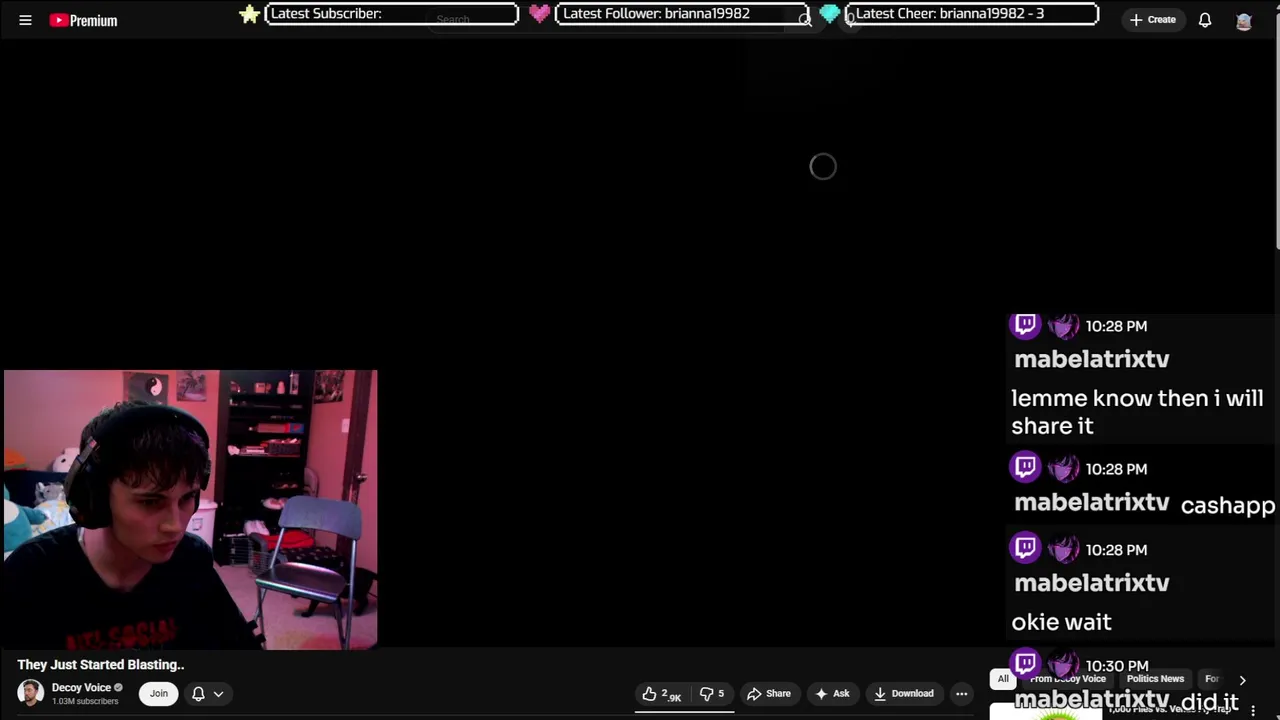The image size is (1280, 720).
Task: Go to the YouTube Premium home logo
Action: 84,20
